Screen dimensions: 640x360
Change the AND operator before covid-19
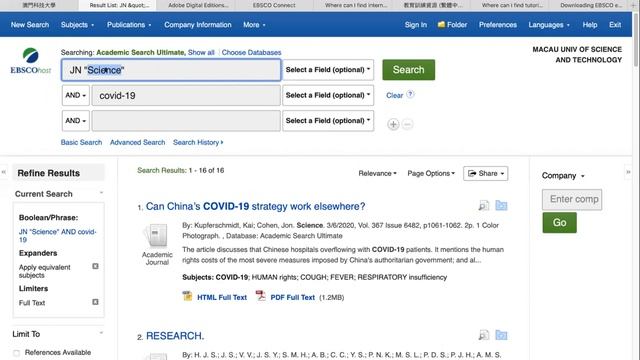76,95
